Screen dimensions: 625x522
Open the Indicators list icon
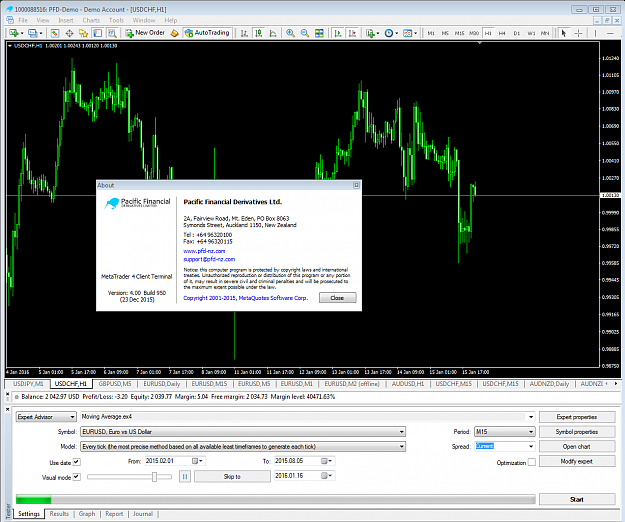pos(371,33)
